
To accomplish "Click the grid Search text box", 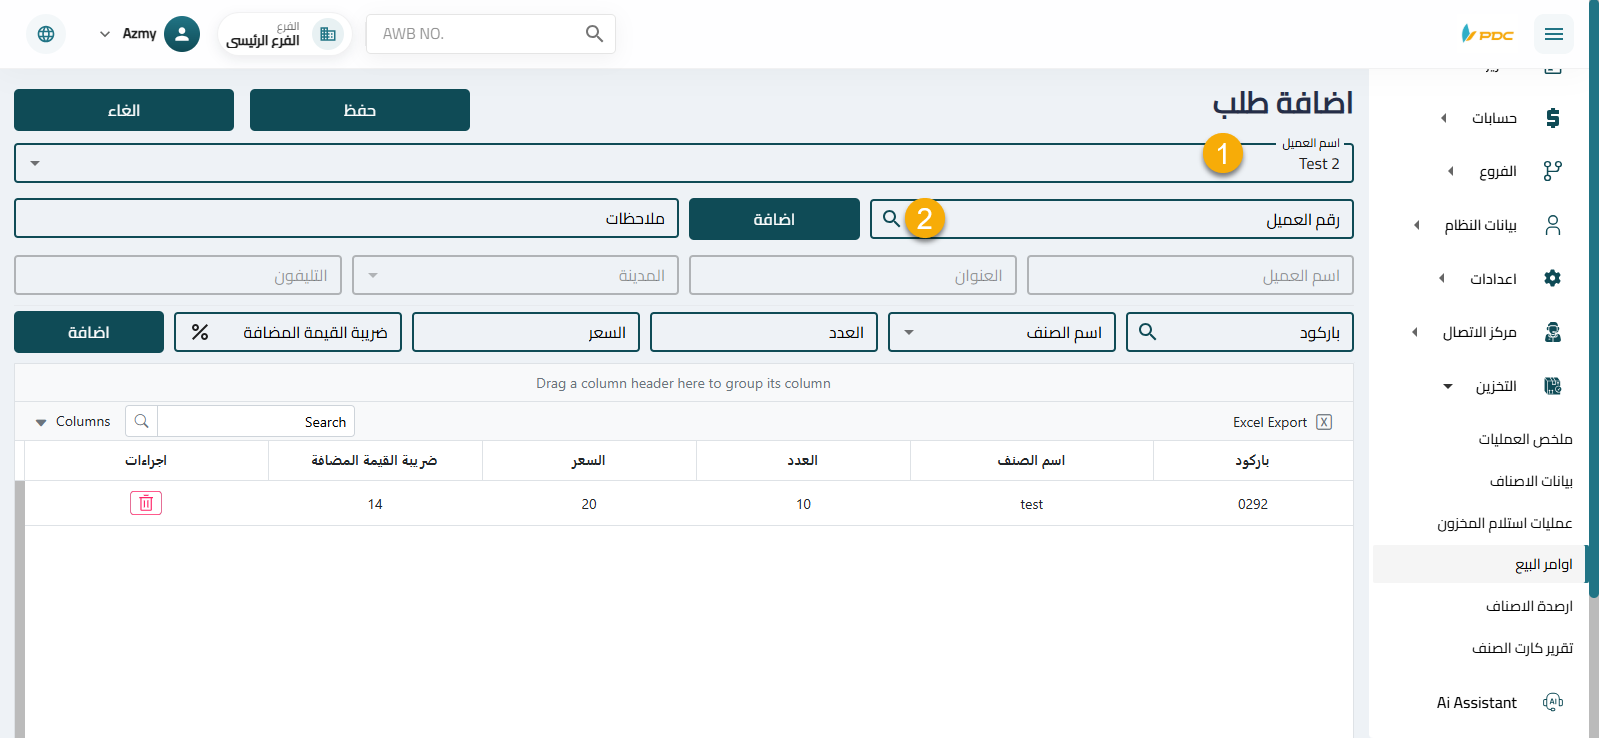I will 255,421.
